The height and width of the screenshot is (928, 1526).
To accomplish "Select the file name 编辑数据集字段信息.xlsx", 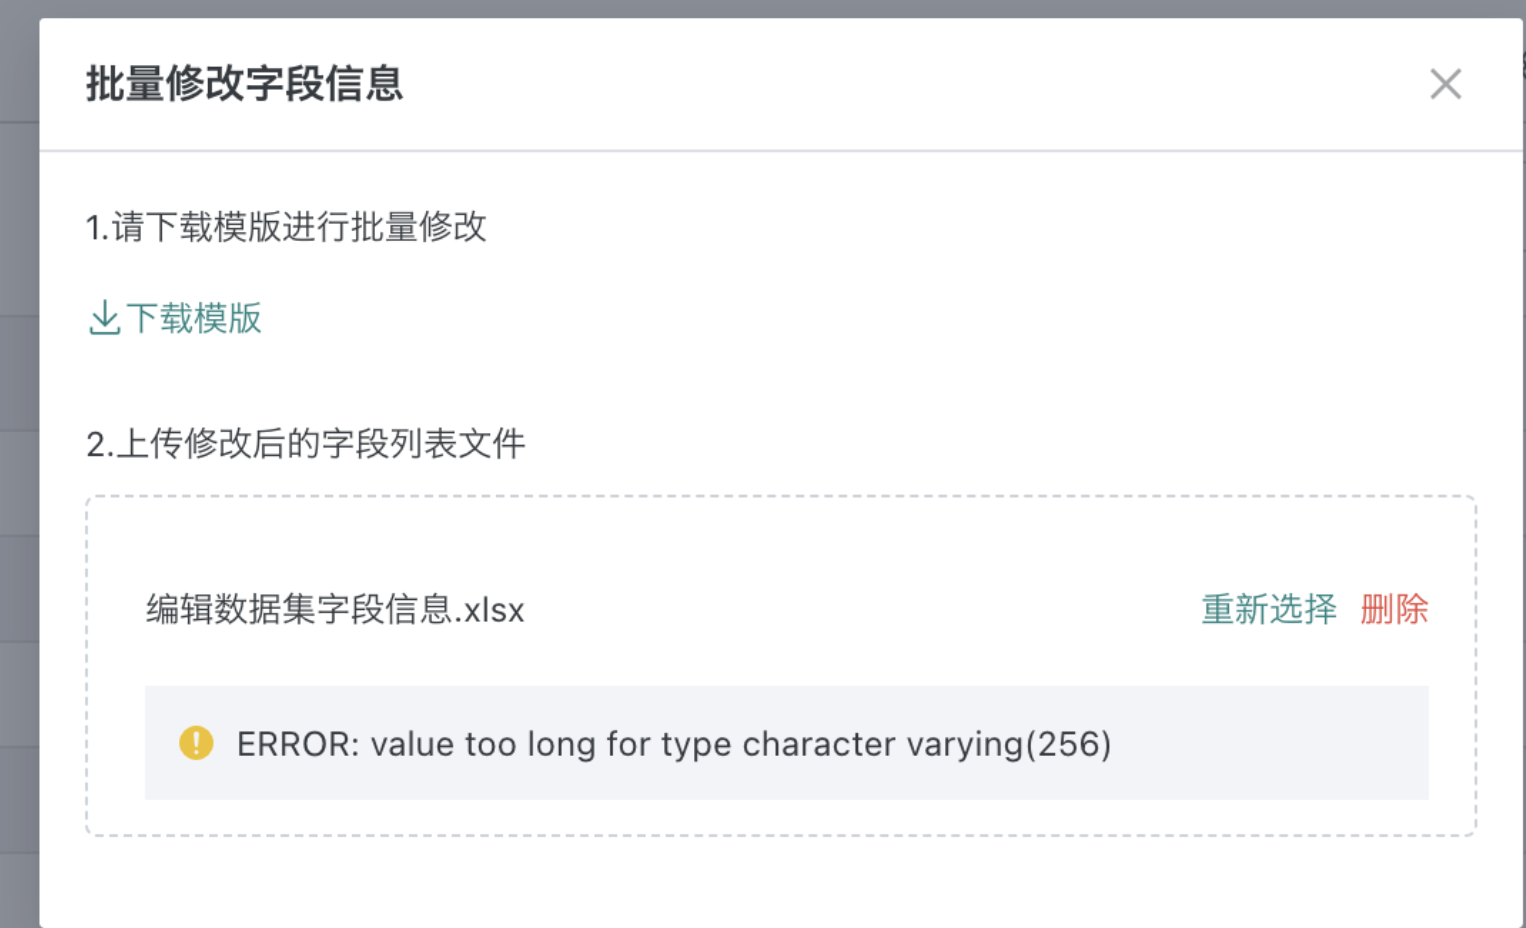I will [x=335, y=610].
